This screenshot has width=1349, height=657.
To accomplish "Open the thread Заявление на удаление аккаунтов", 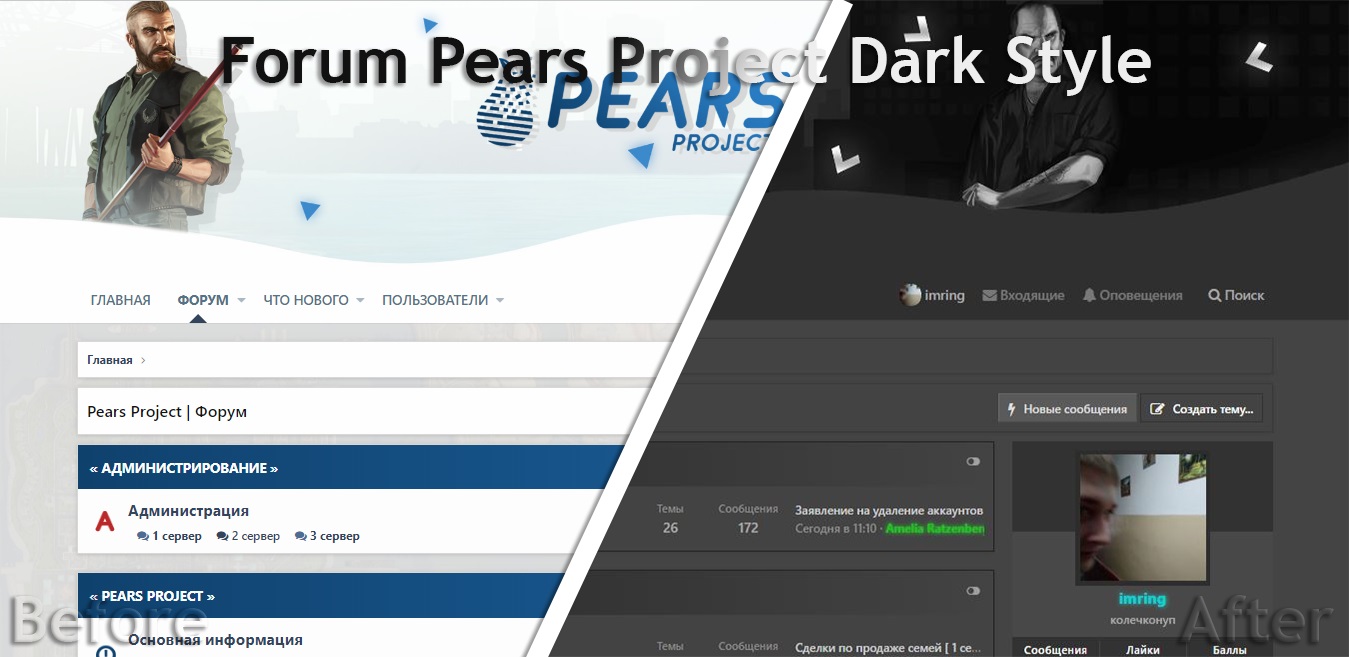I will [x=889, y=510].
